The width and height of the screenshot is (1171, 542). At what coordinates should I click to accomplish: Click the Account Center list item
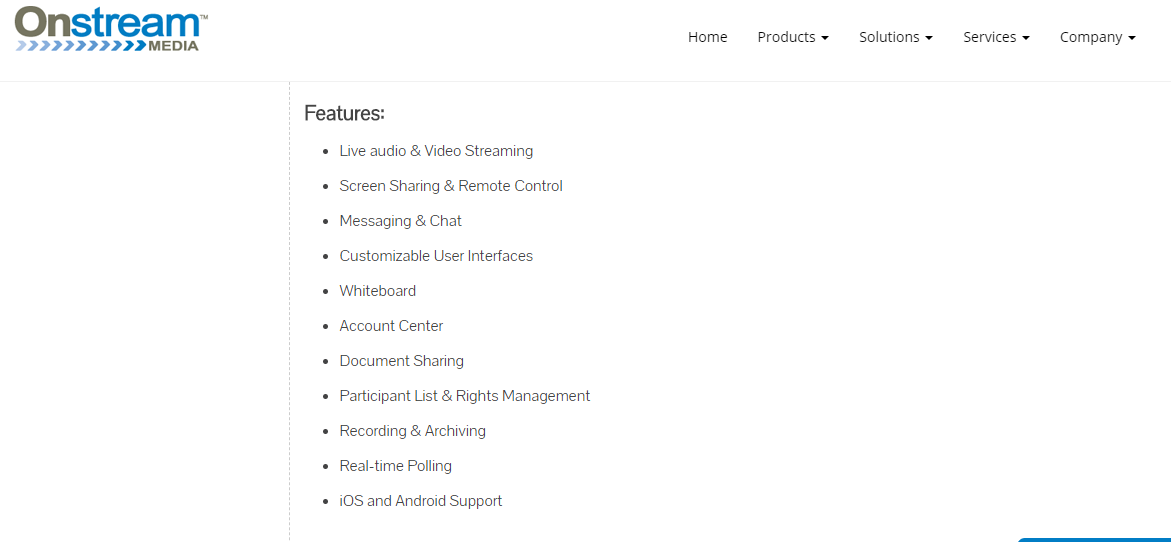[x=391, y=326]
